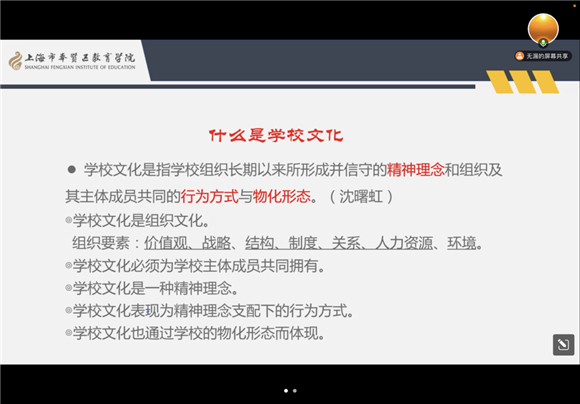
Task: Click the 无涯的屏幕共享 sharing label
Action: 547,56
